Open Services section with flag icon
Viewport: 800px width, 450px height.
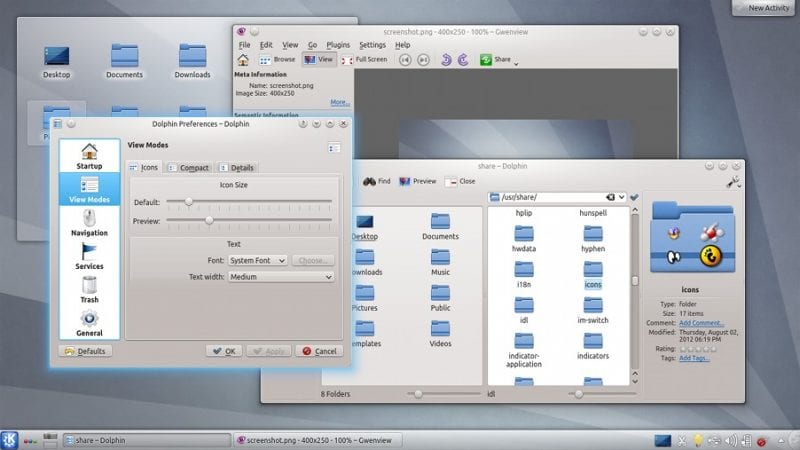coord(89,256)
